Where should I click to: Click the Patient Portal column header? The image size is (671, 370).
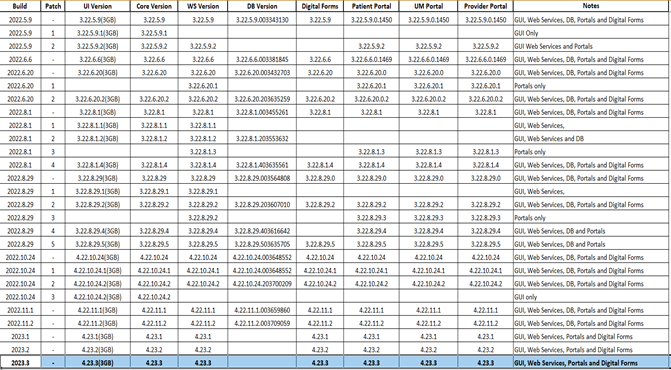(x=371, y=6)
